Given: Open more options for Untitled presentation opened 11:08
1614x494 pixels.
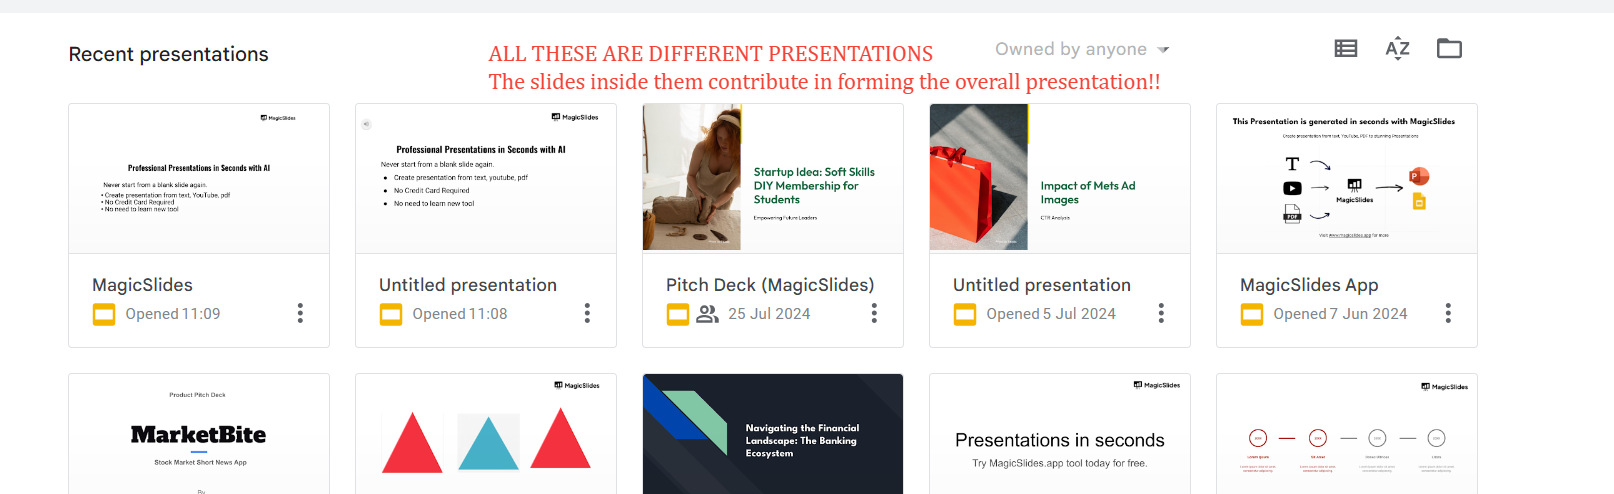Looking at the screenshot, I should pos(587,313).
